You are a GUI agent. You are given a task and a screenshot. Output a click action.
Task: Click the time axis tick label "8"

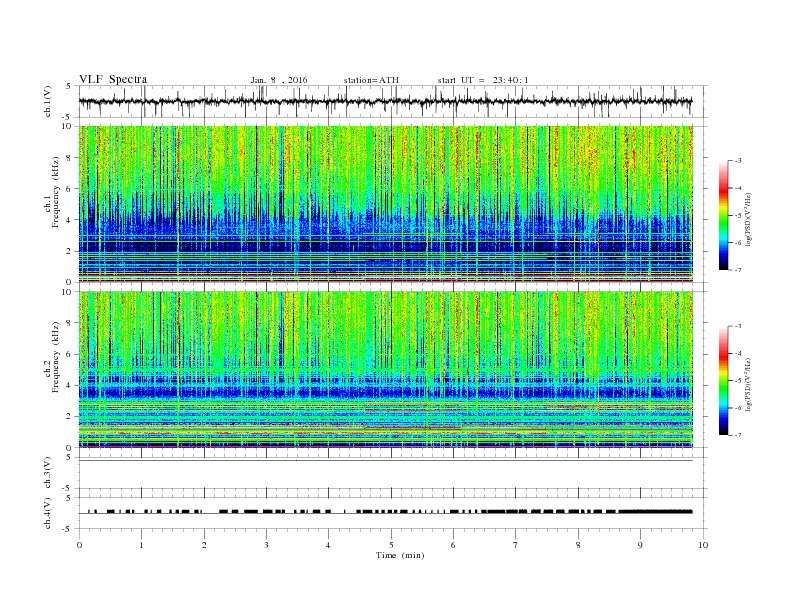[578, 545]
